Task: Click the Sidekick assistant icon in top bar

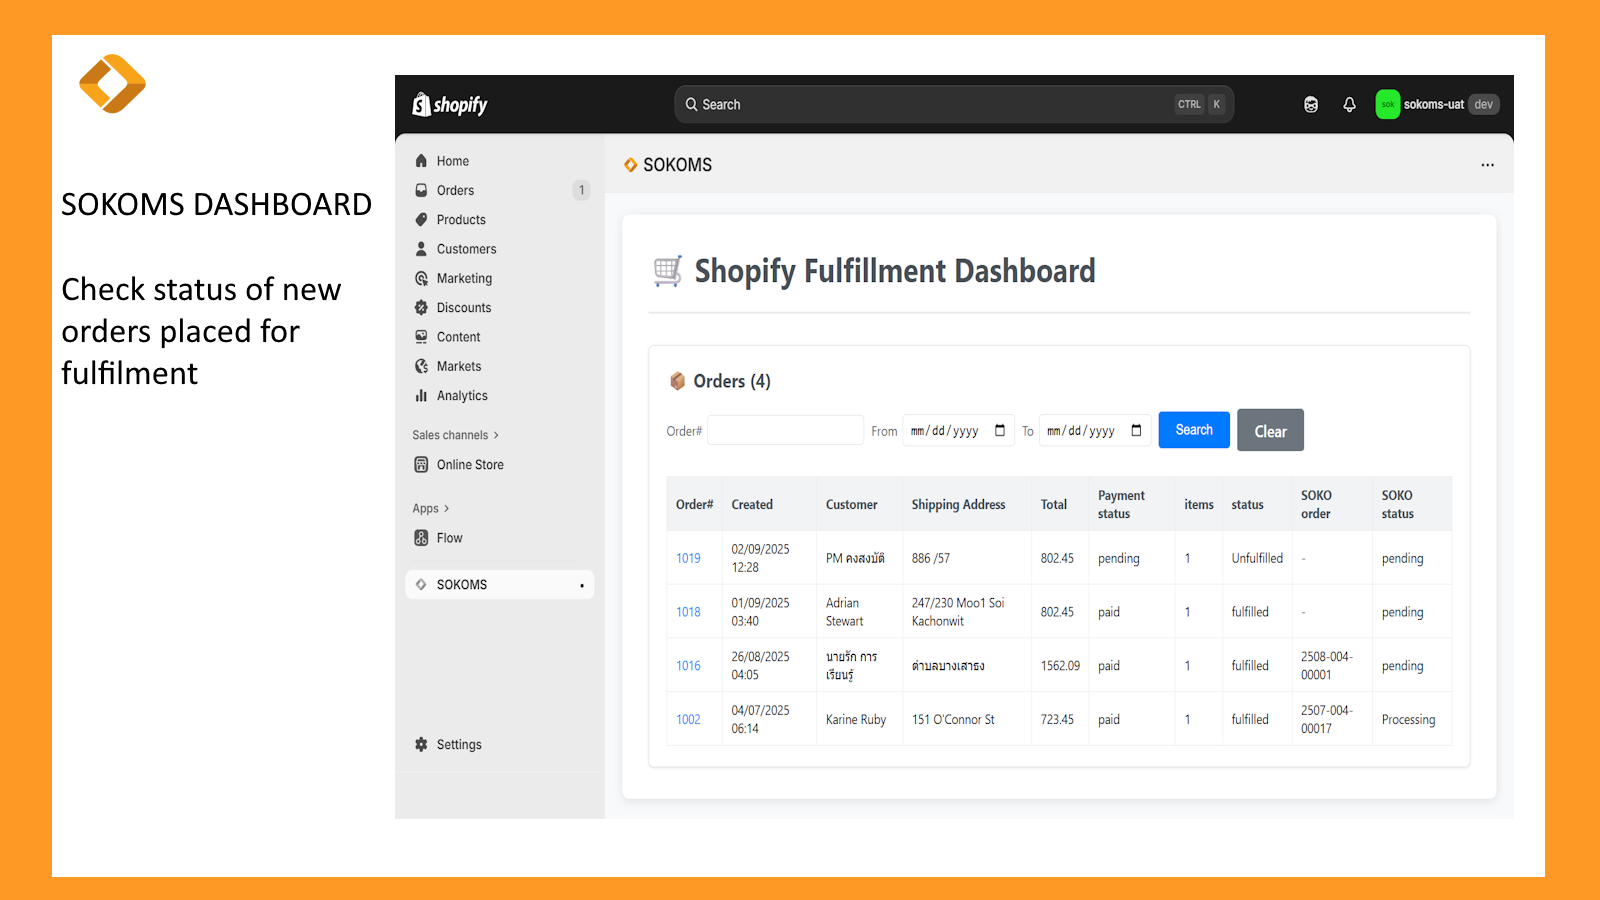Action: pyautogui.click(x=1310, y=104)
